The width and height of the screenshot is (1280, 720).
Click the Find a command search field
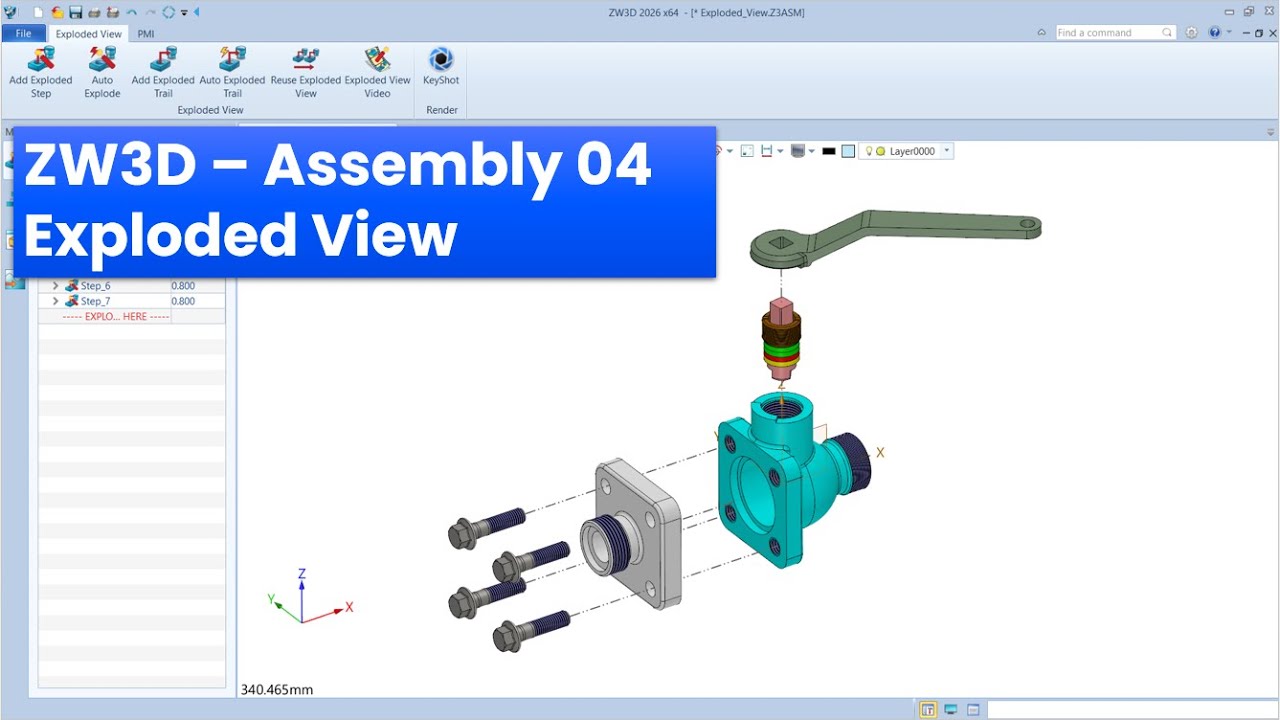pos(1115,32)
